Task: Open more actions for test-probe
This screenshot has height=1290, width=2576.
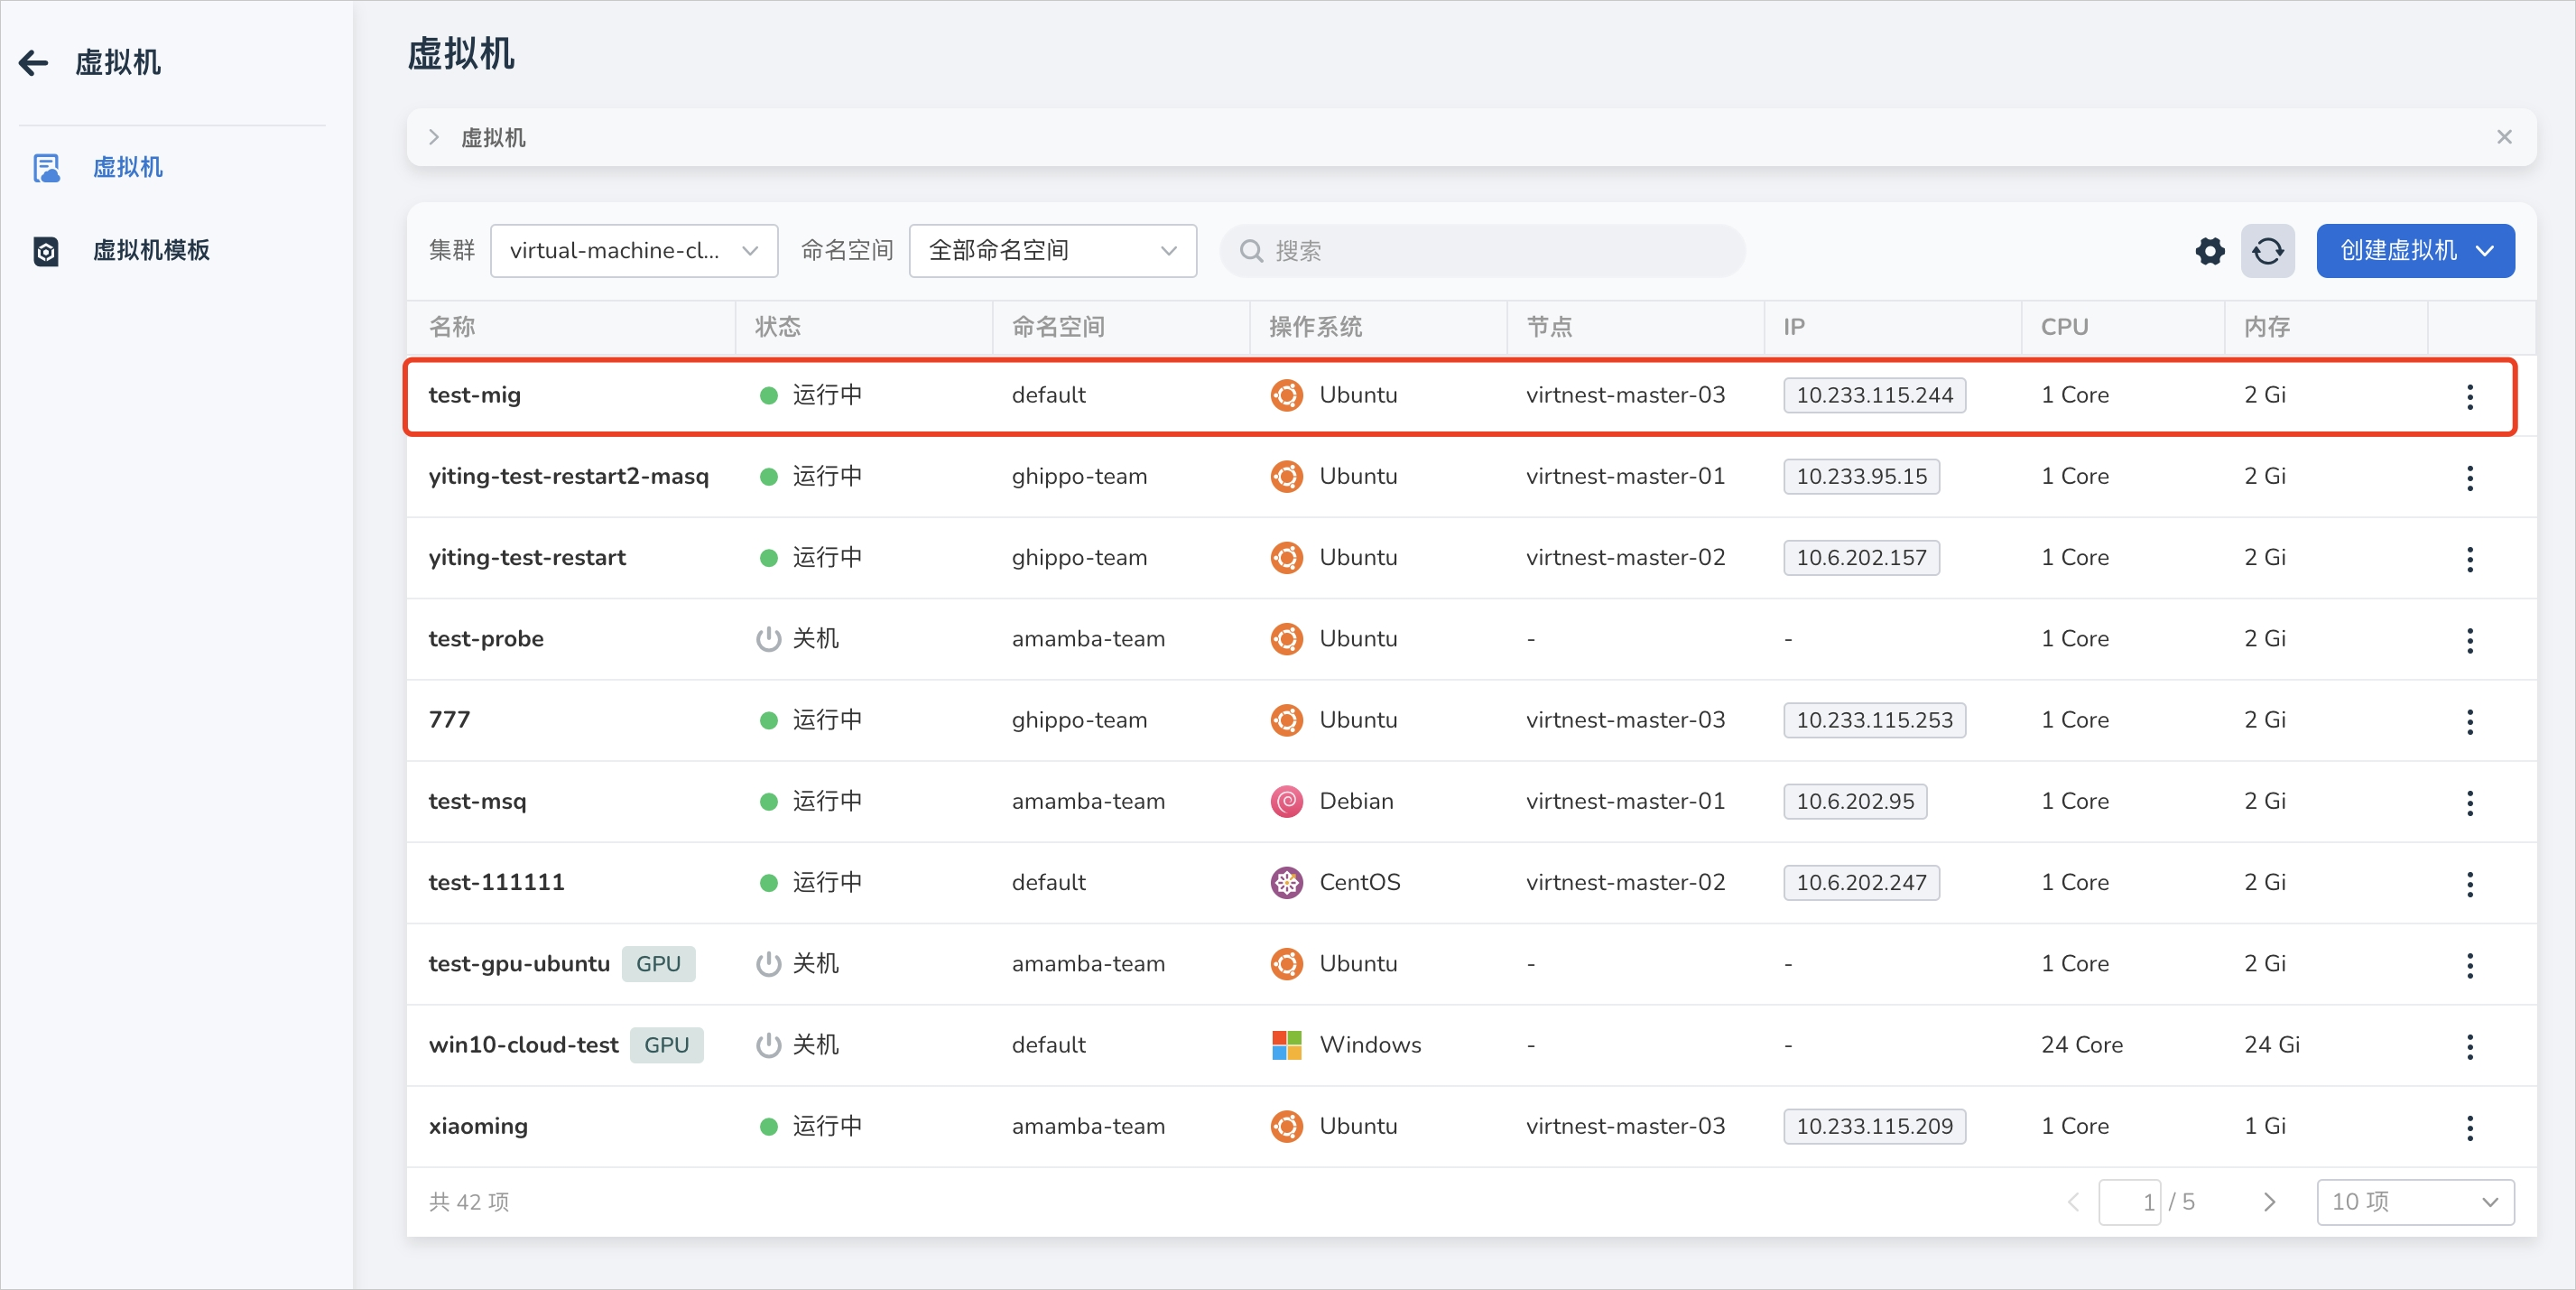Action: tap(2469, 640)
